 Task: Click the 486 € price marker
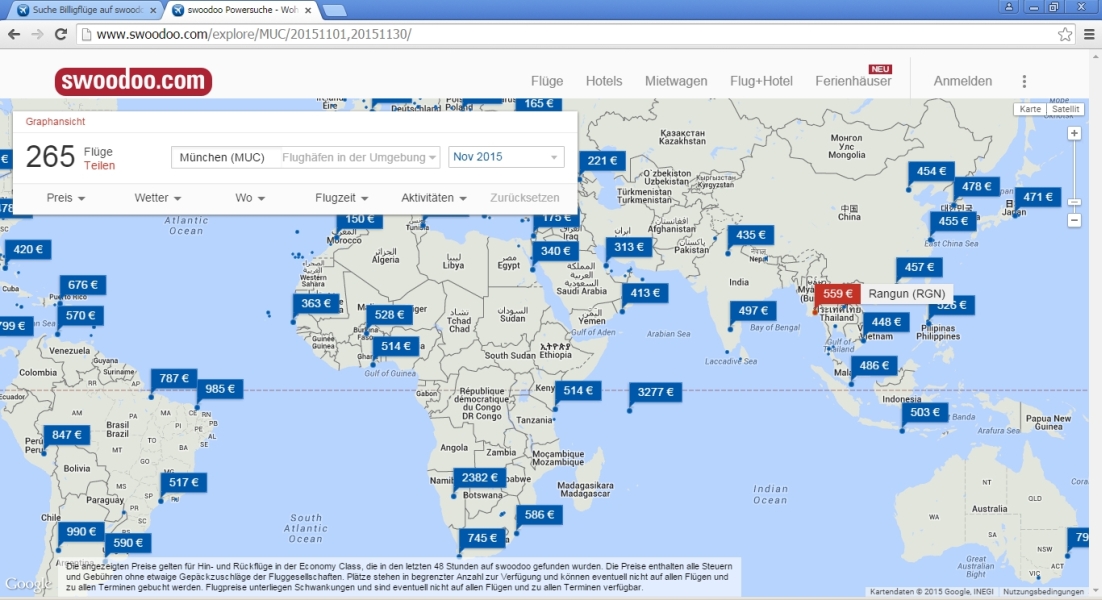coord(874,365)
